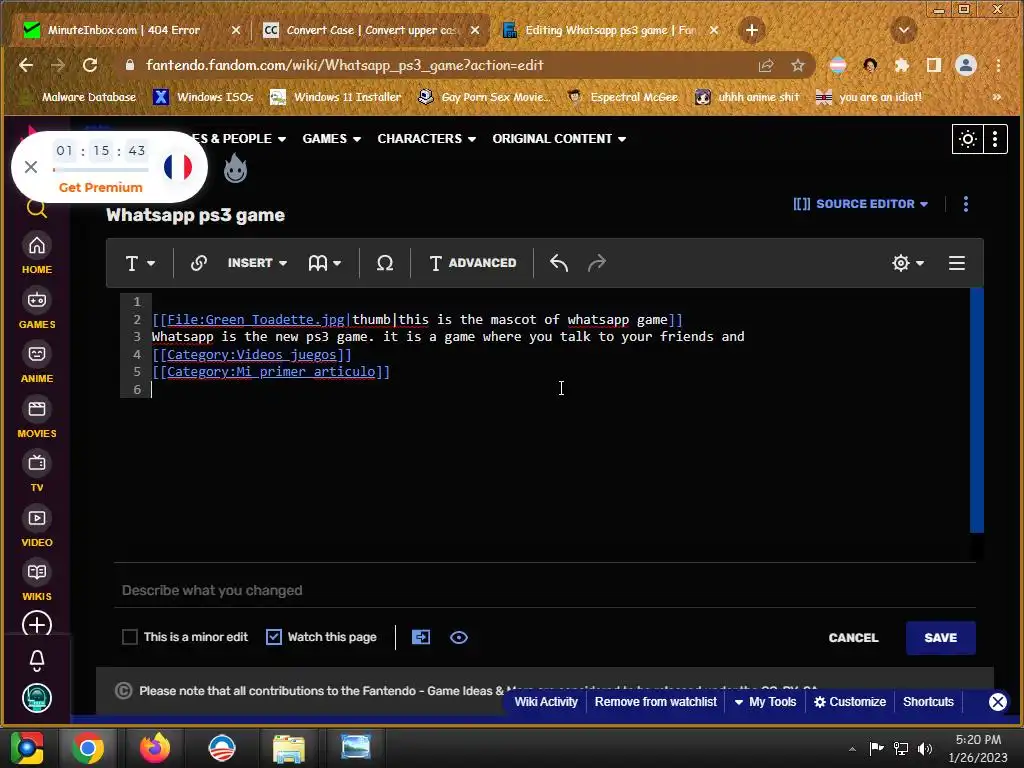
Task: Click the 'Describe what you changed' field
Action: (545, 590)
